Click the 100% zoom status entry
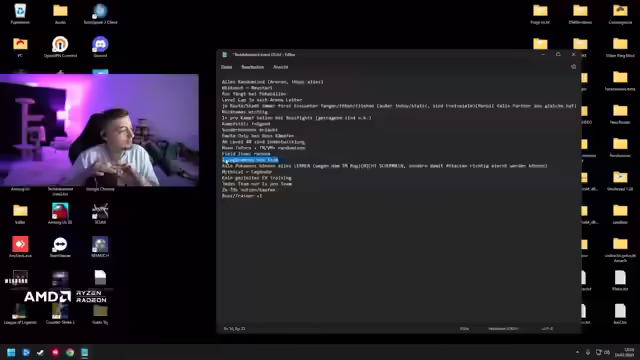Viewport: 640px width, 360px height. click(464, 329)
